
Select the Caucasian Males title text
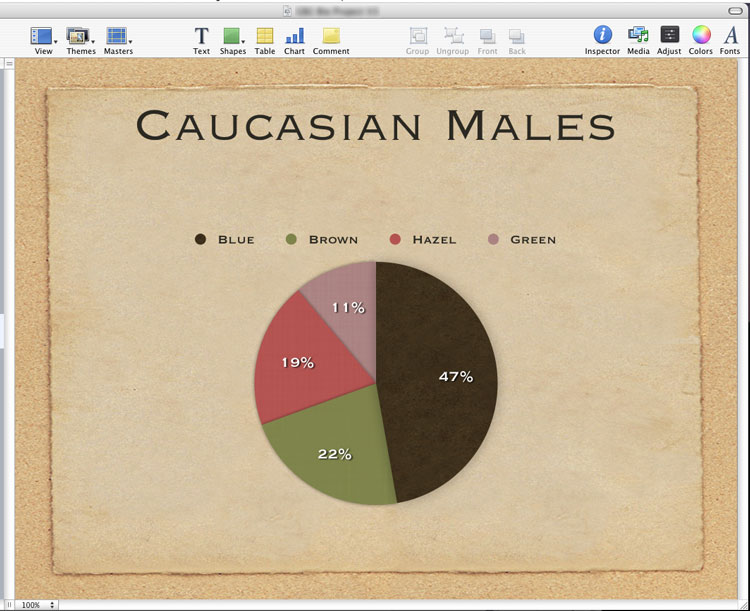(x=375, y=125)
